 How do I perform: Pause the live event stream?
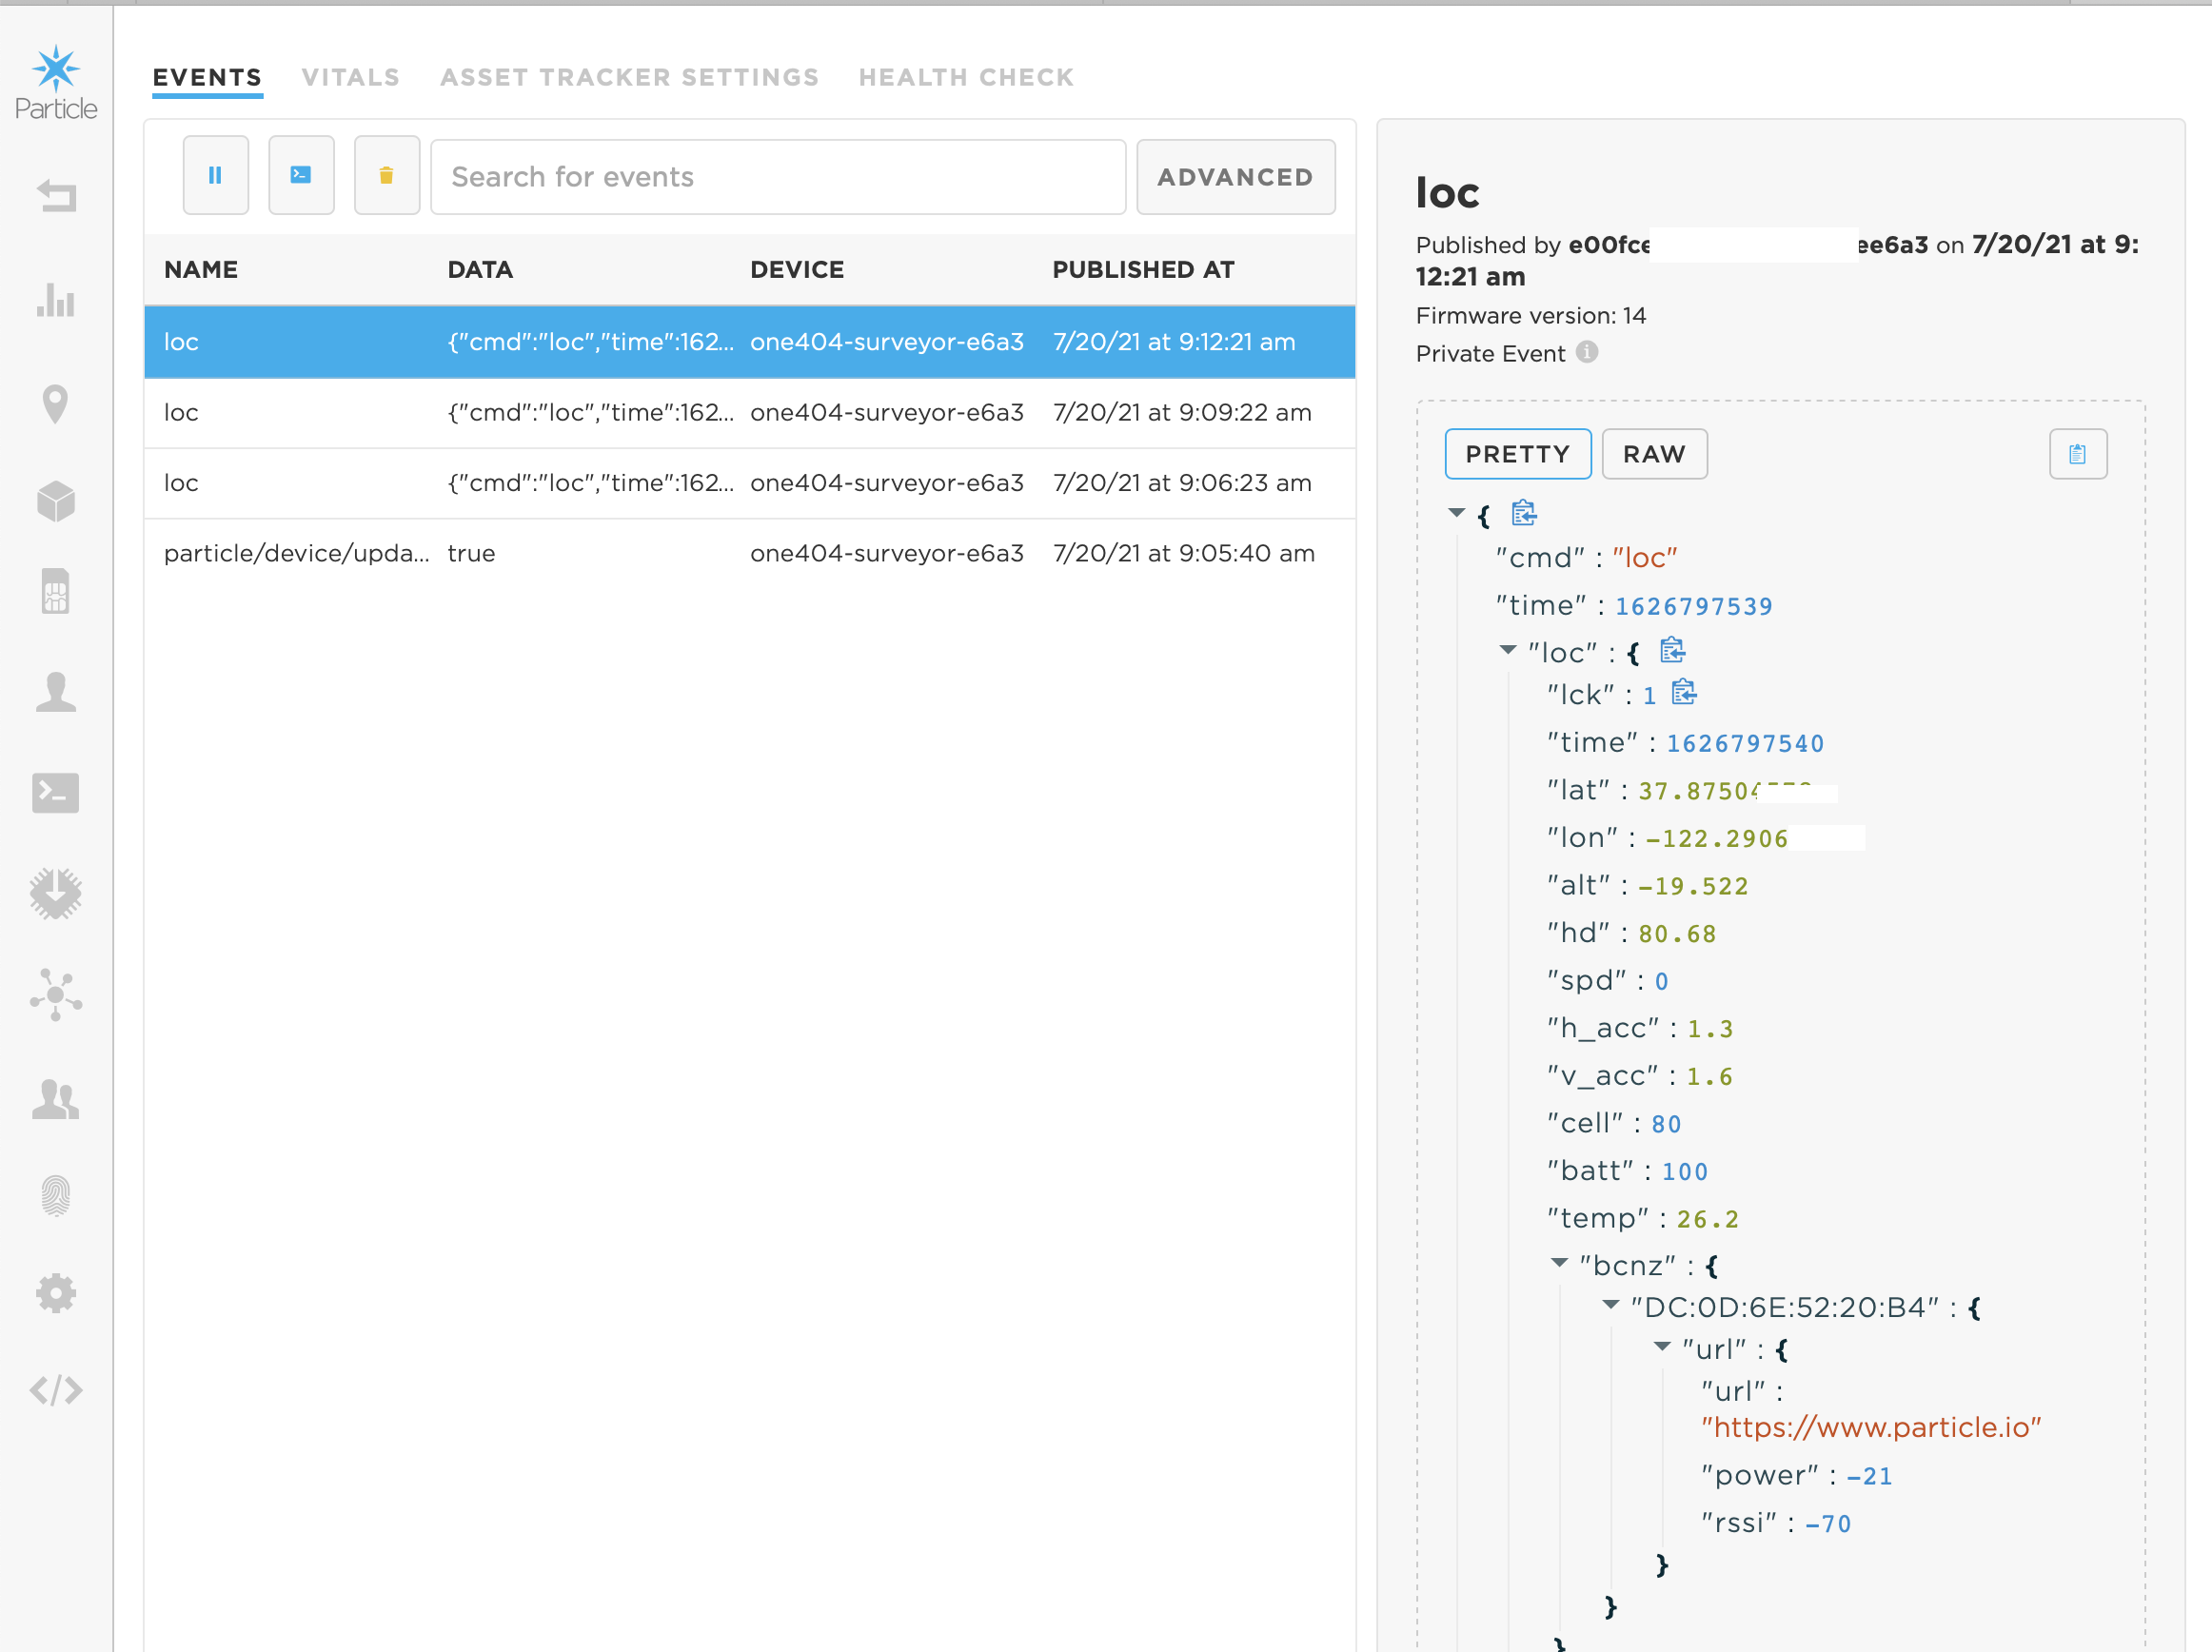click(215, 176)
